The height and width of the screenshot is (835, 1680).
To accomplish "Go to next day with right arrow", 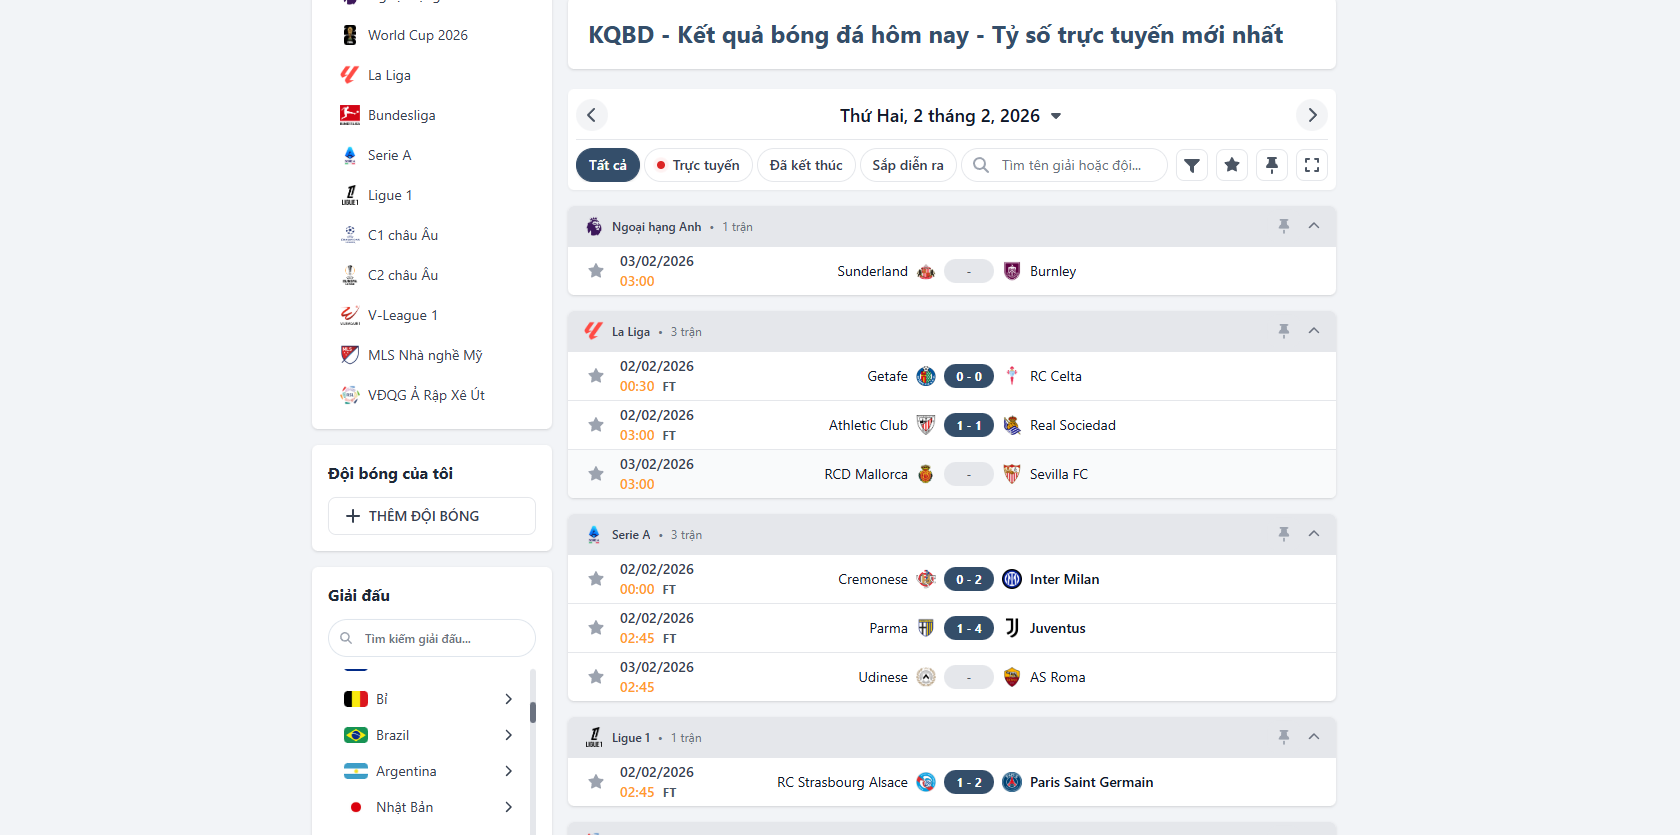I will click(x=1312, y=115).
